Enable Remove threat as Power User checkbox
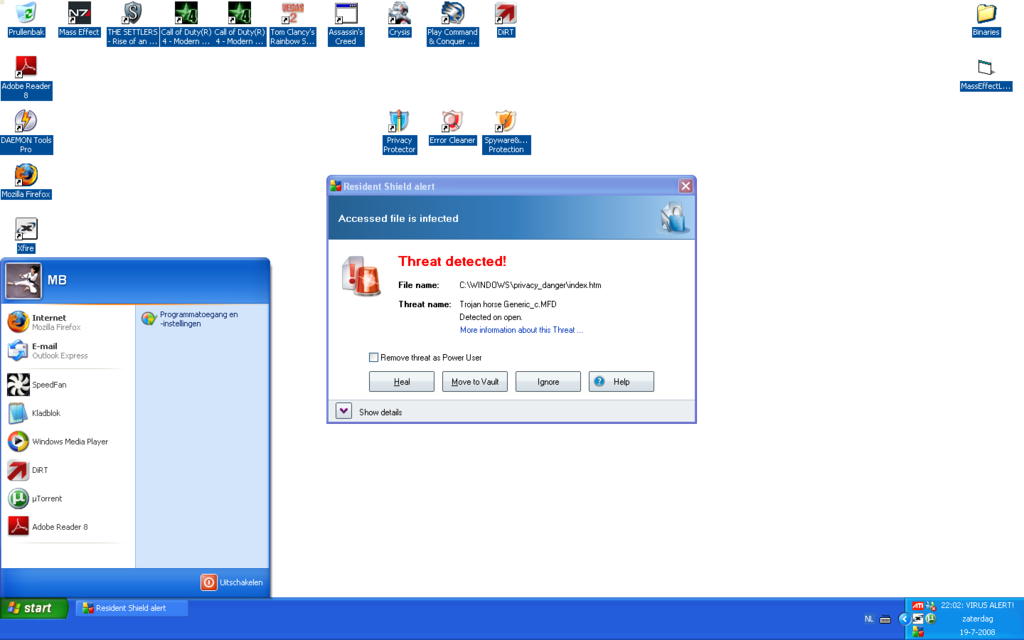The height and width of the screenshot is (640, 1024). pyautogui.click(x=374, y=357)
